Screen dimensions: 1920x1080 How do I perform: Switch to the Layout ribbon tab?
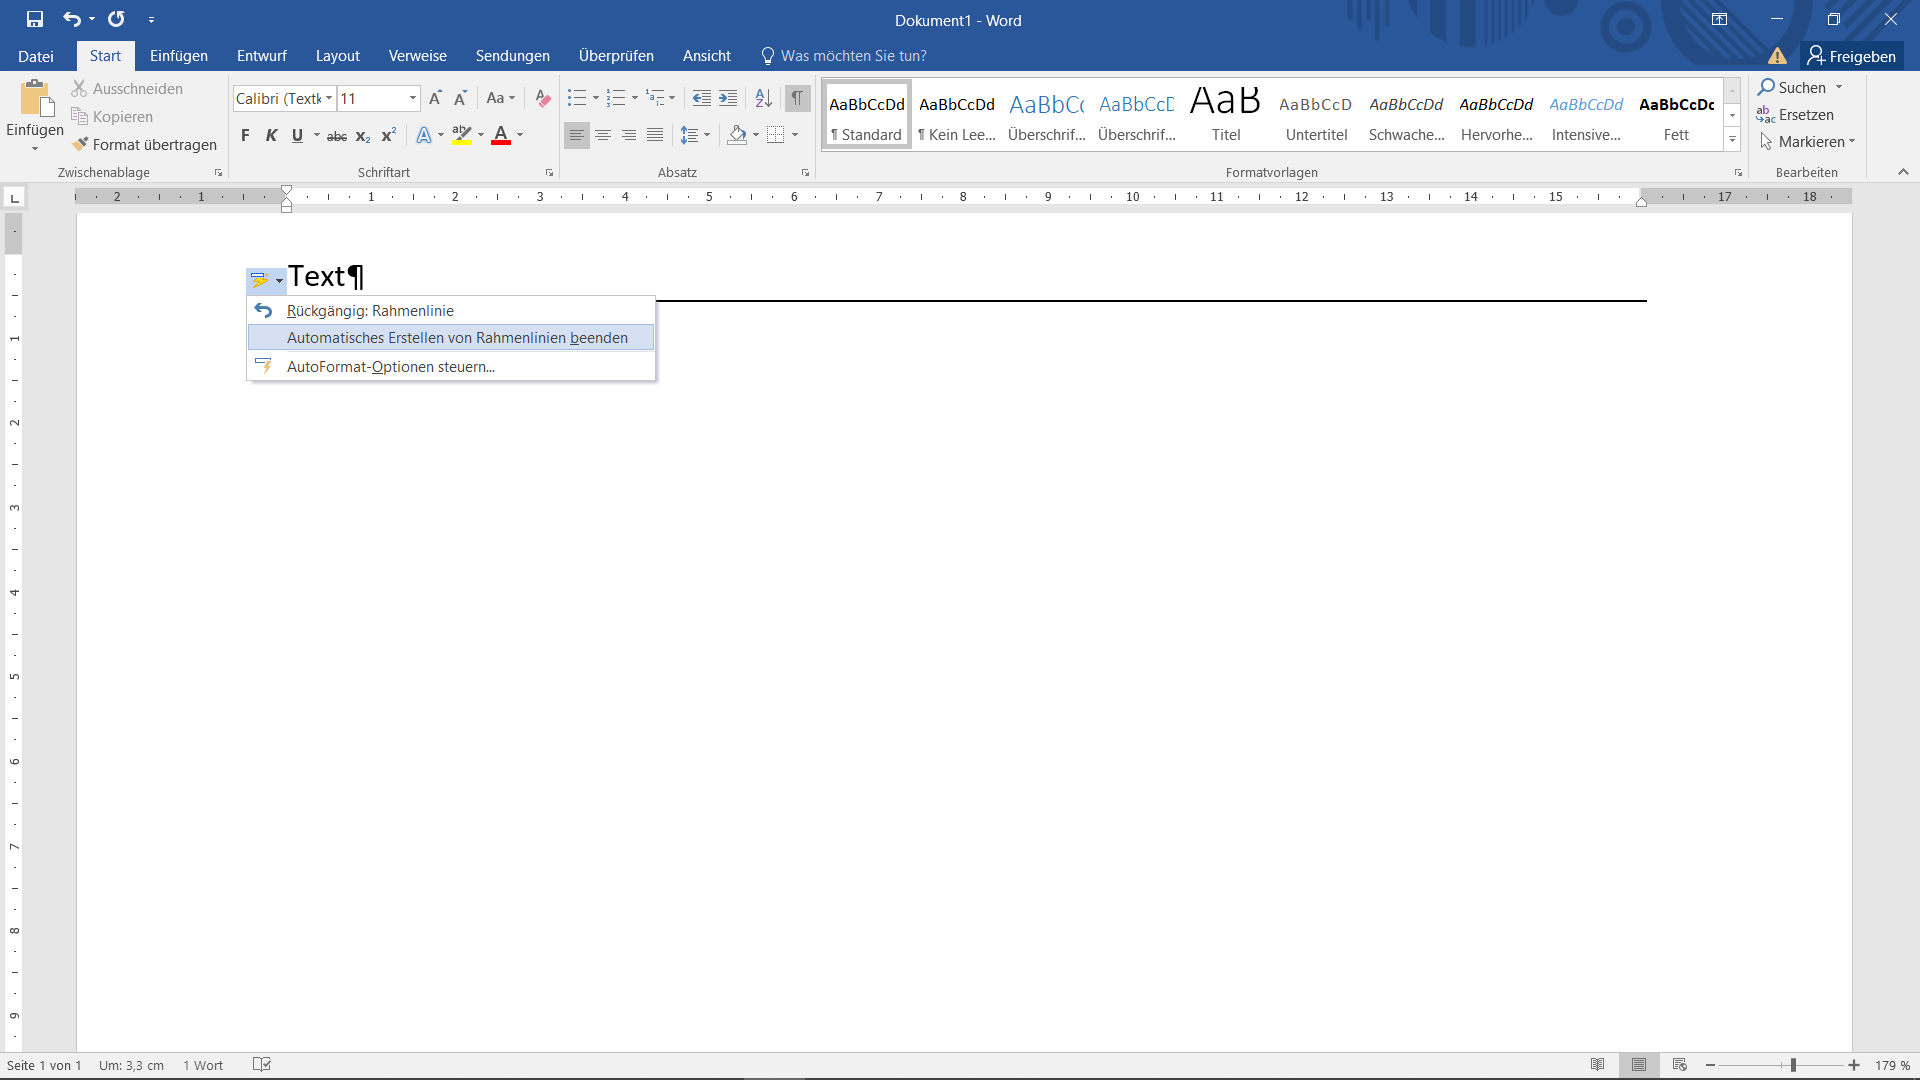338,56
